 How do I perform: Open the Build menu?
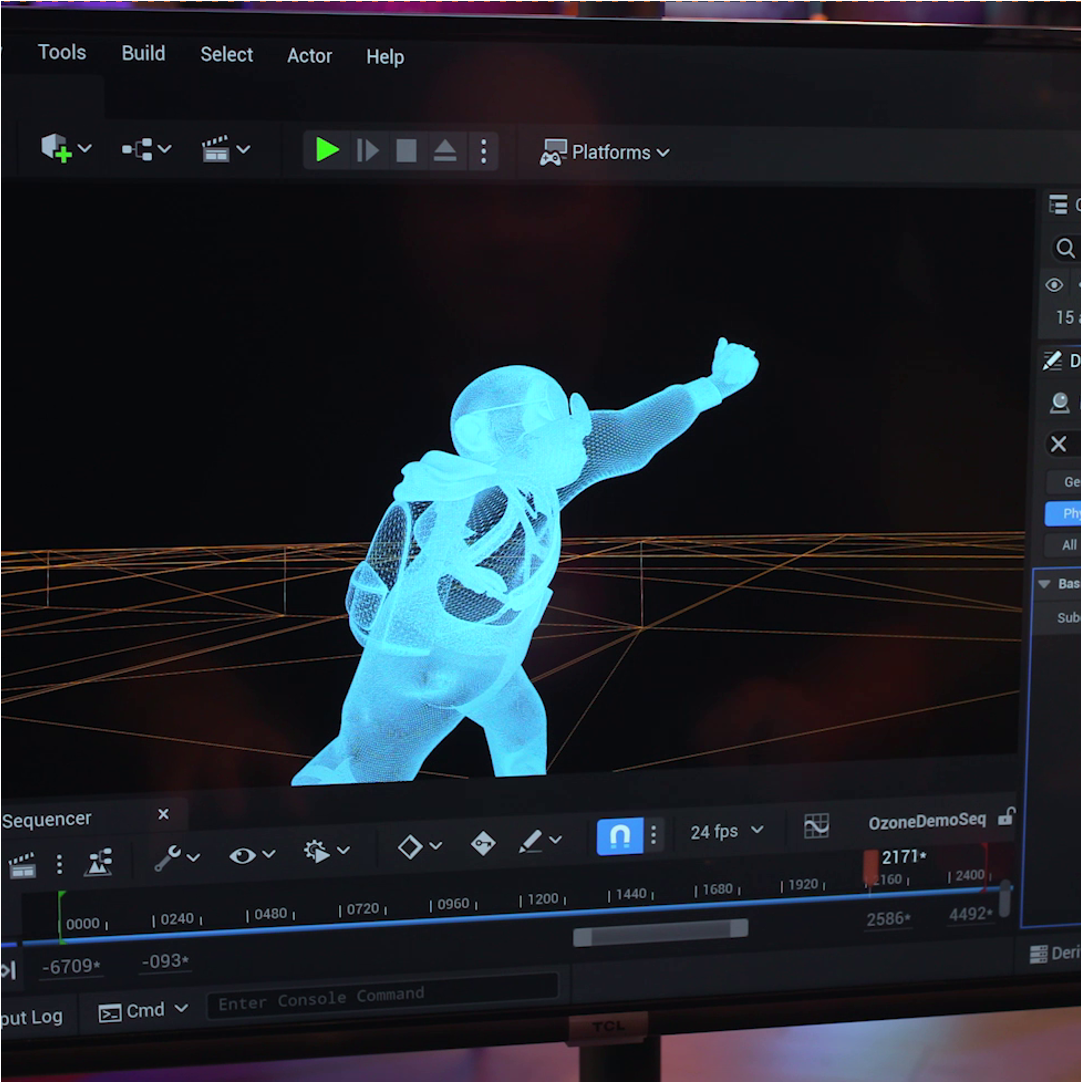tap(142, 54)
